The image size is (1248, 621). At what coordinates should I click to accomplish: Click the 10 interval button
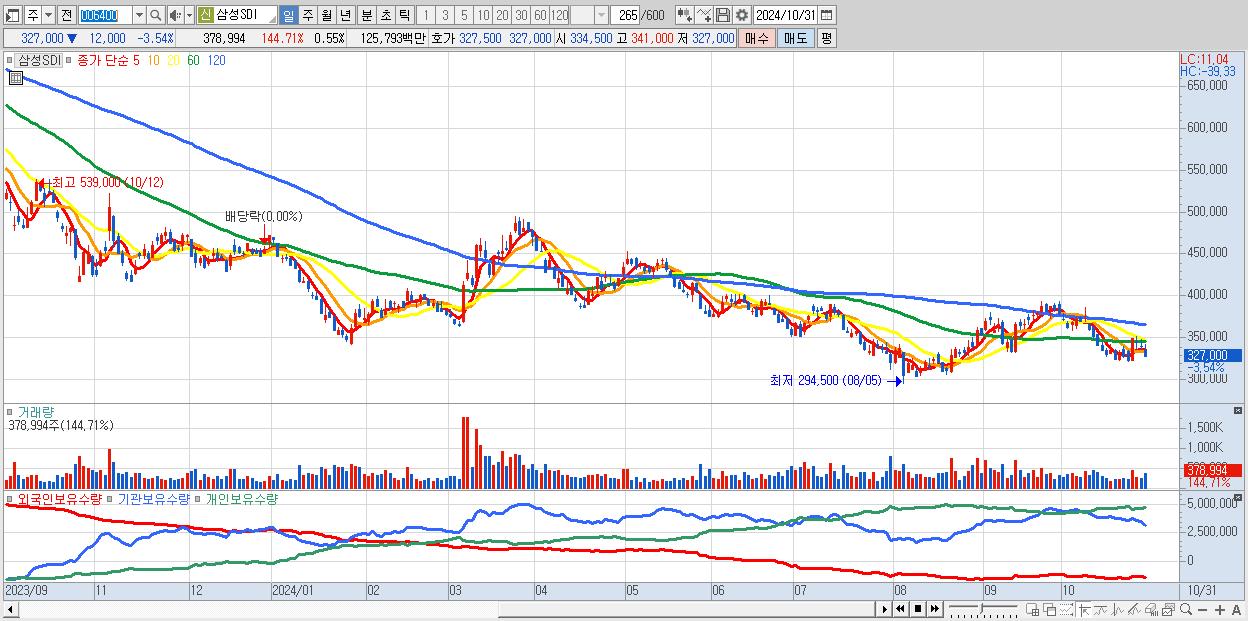click(483, 15)
